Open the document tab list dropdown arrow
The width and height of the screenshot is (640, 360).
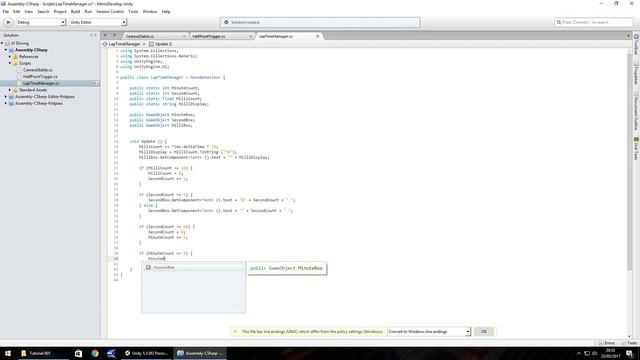pos(628,36)
